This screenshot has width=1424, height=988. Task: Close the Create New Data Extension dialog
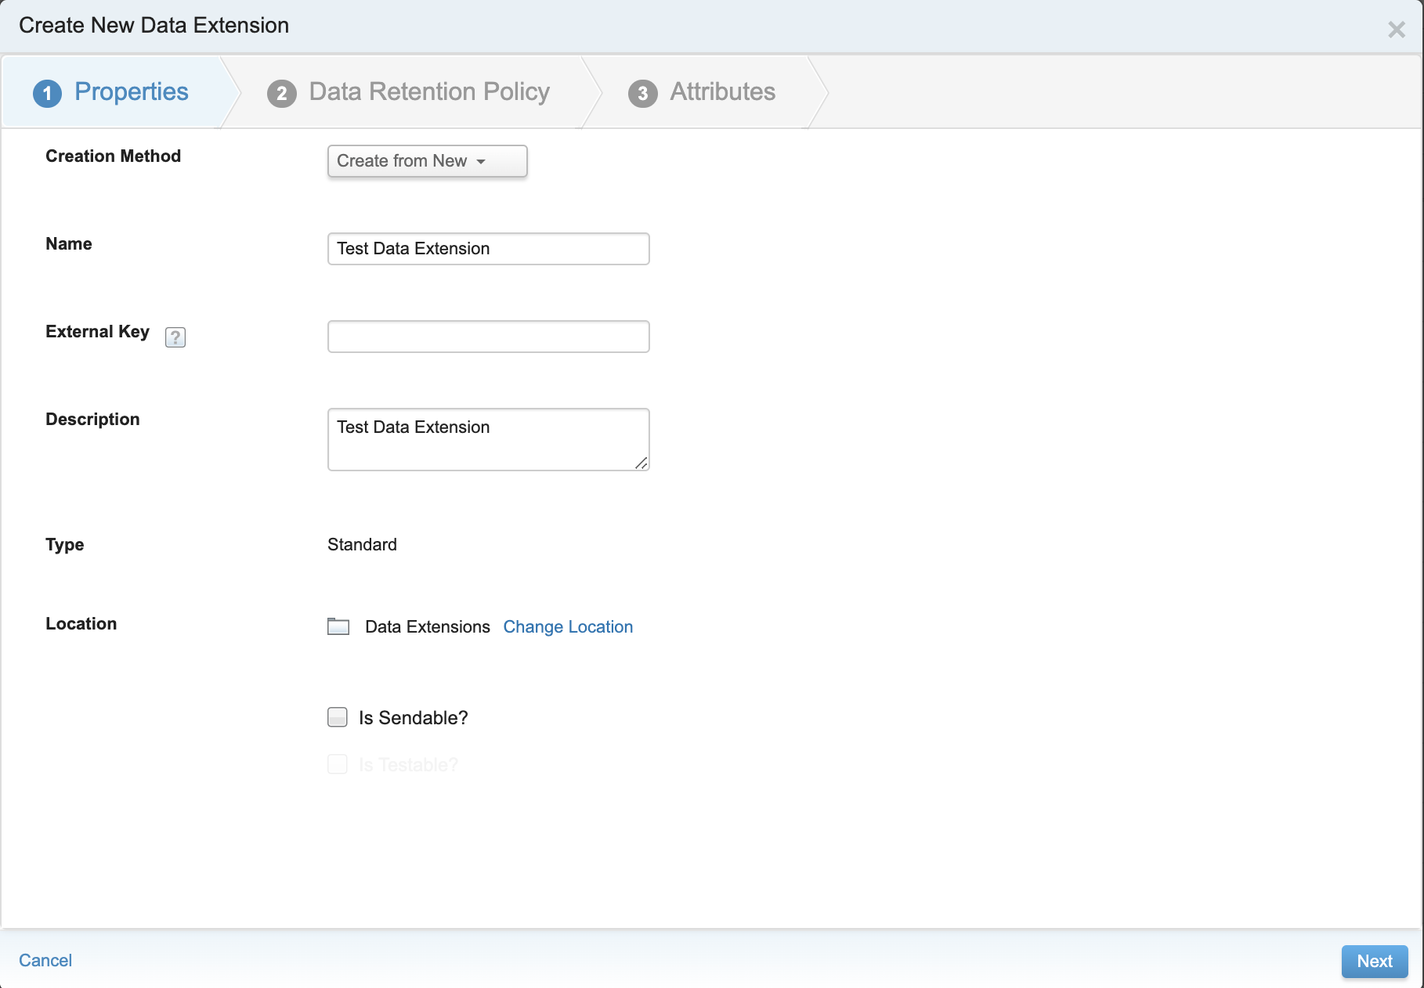tap(1396, 30)
